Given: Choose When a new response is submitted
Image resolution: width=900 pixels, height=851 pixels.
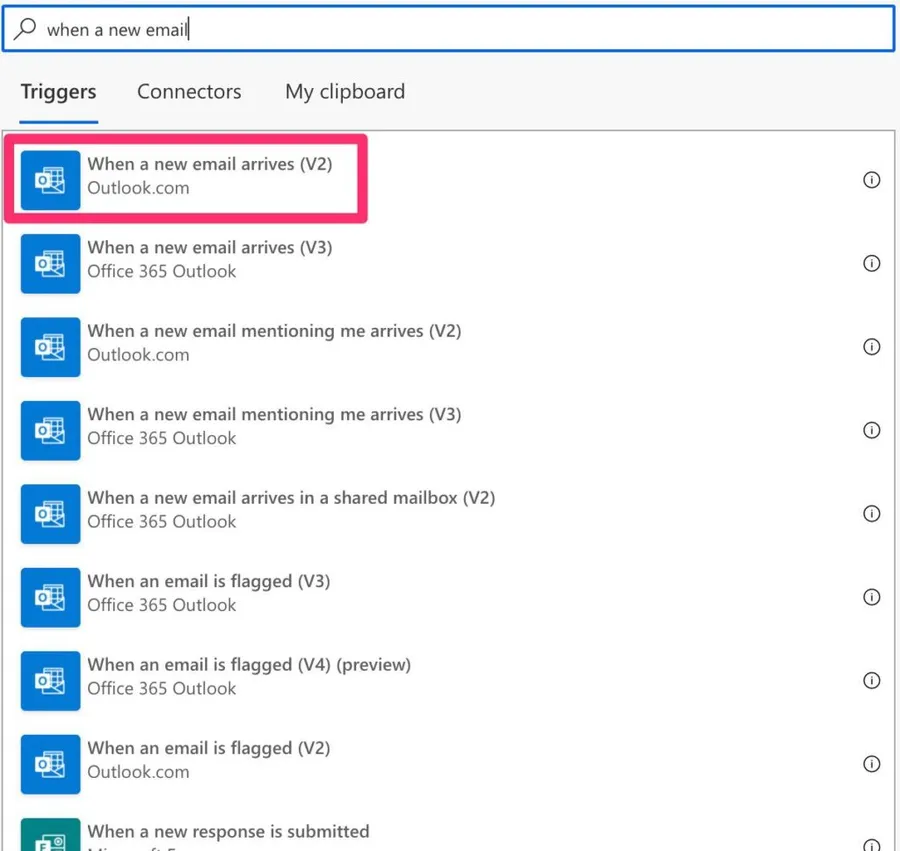Looking at the screenshot, I should (228, 832).
